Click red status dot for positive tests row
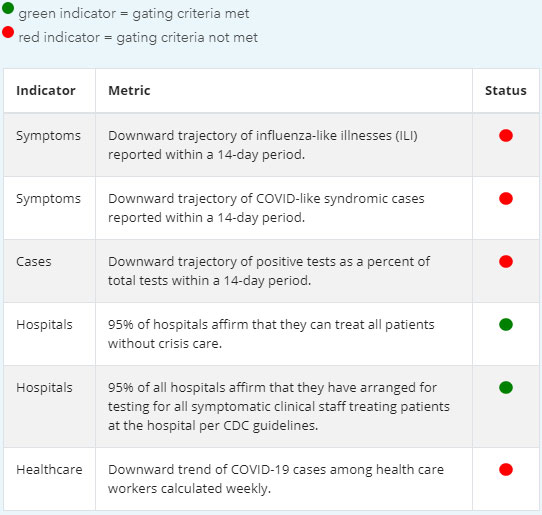The width and height of the screenshot is (542, 515). tap(506, 262)
